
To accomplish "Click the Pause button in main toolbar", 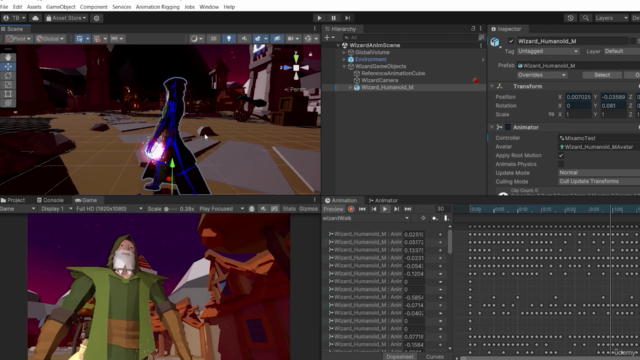I will click(333, 18).
